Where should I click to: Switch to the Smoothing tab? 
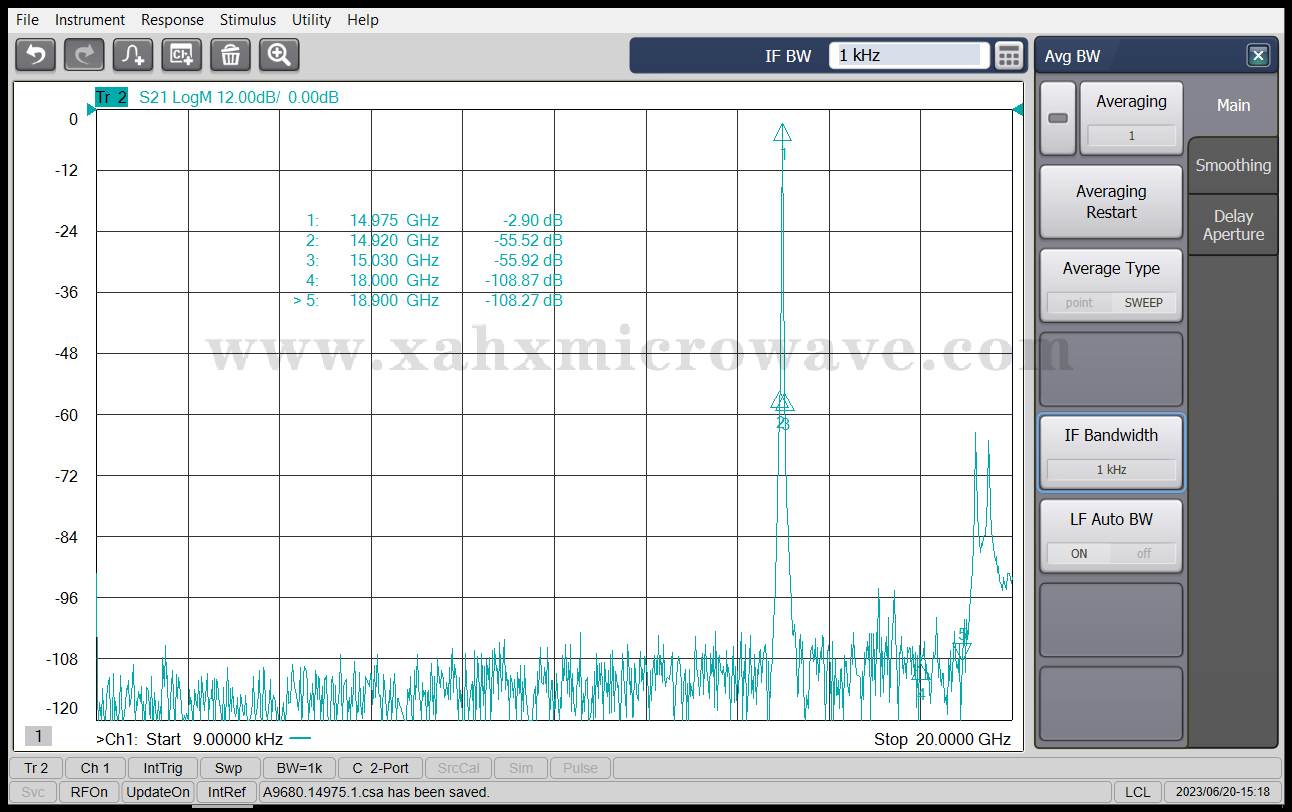[x=1233, y=165]
